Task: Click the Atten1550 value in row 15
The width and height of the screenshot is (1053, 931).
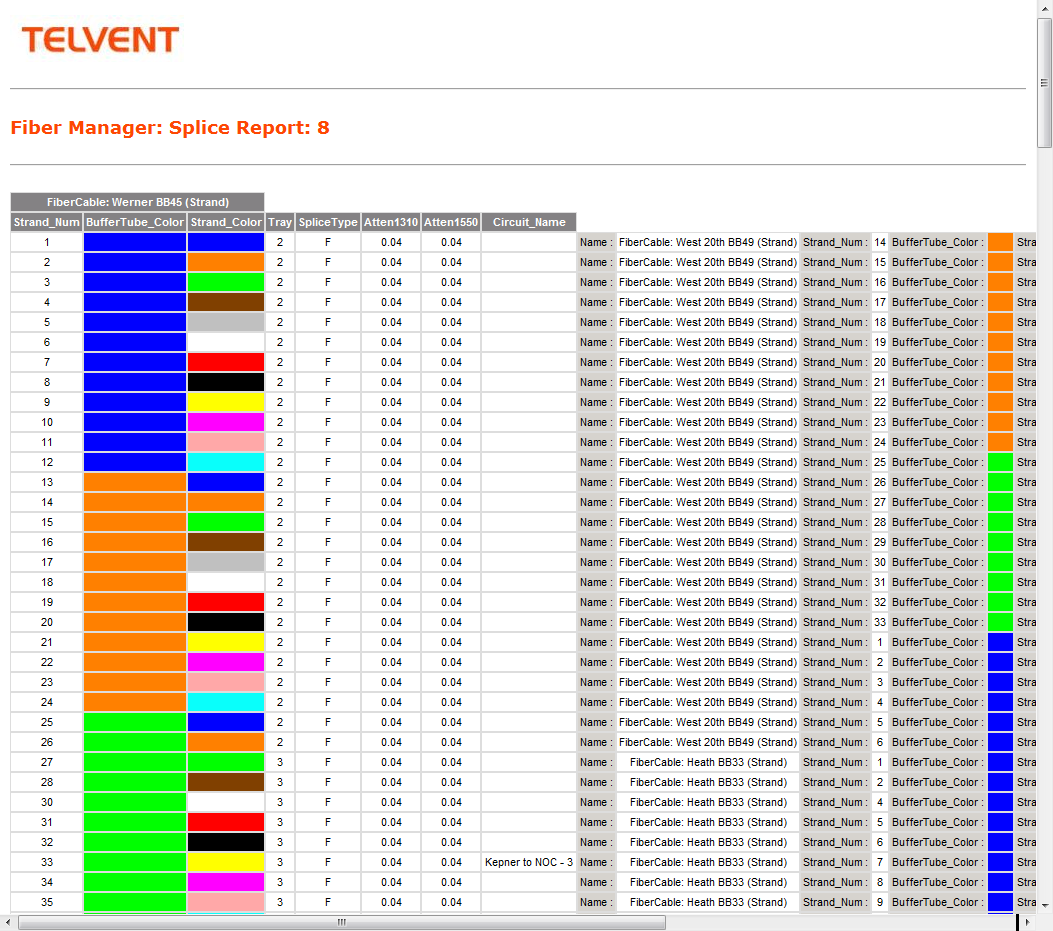Action: click(451, 522)
